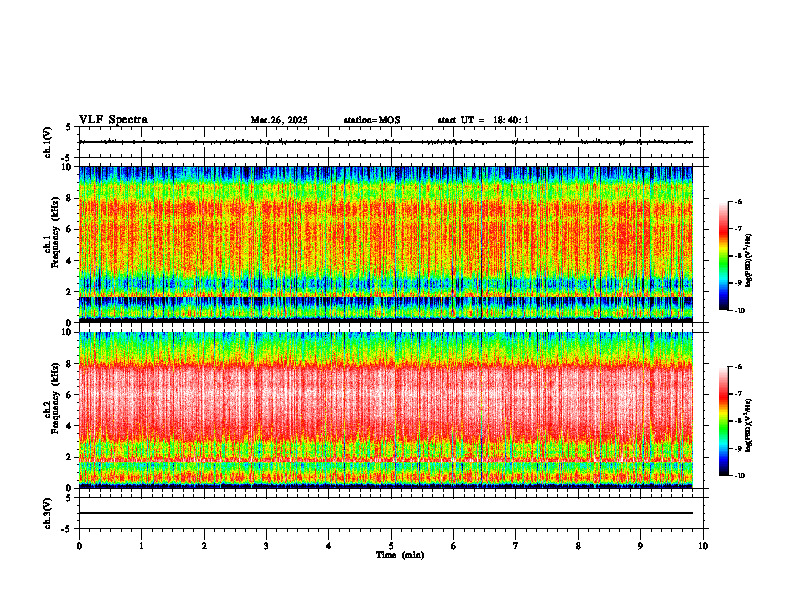792x612 pixels.
Task: Click the ch.2 spectrogram color scale bar
Action: pyautogui.click(x=723, y=421)
